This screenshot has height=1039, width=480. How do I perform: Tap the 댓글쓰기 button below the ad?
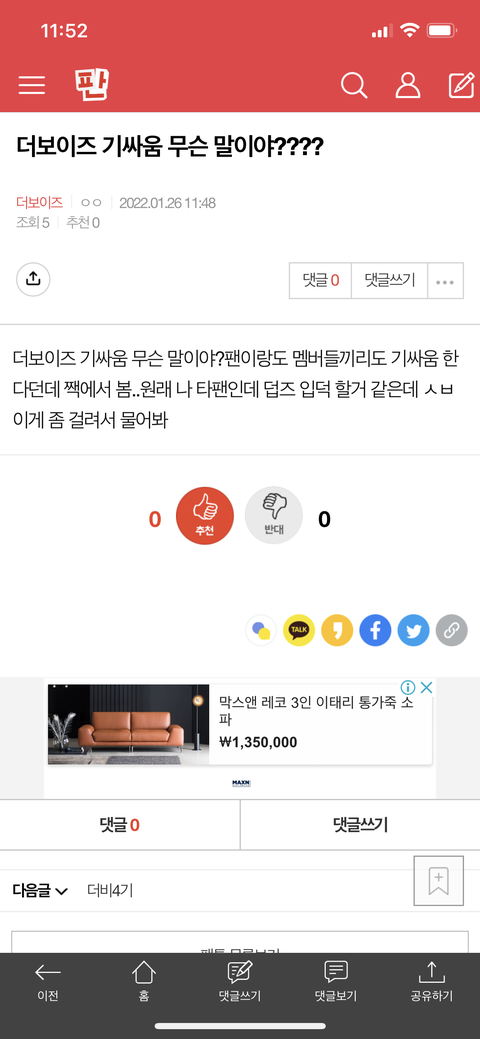pyautogui.click(x=360, y=825)
